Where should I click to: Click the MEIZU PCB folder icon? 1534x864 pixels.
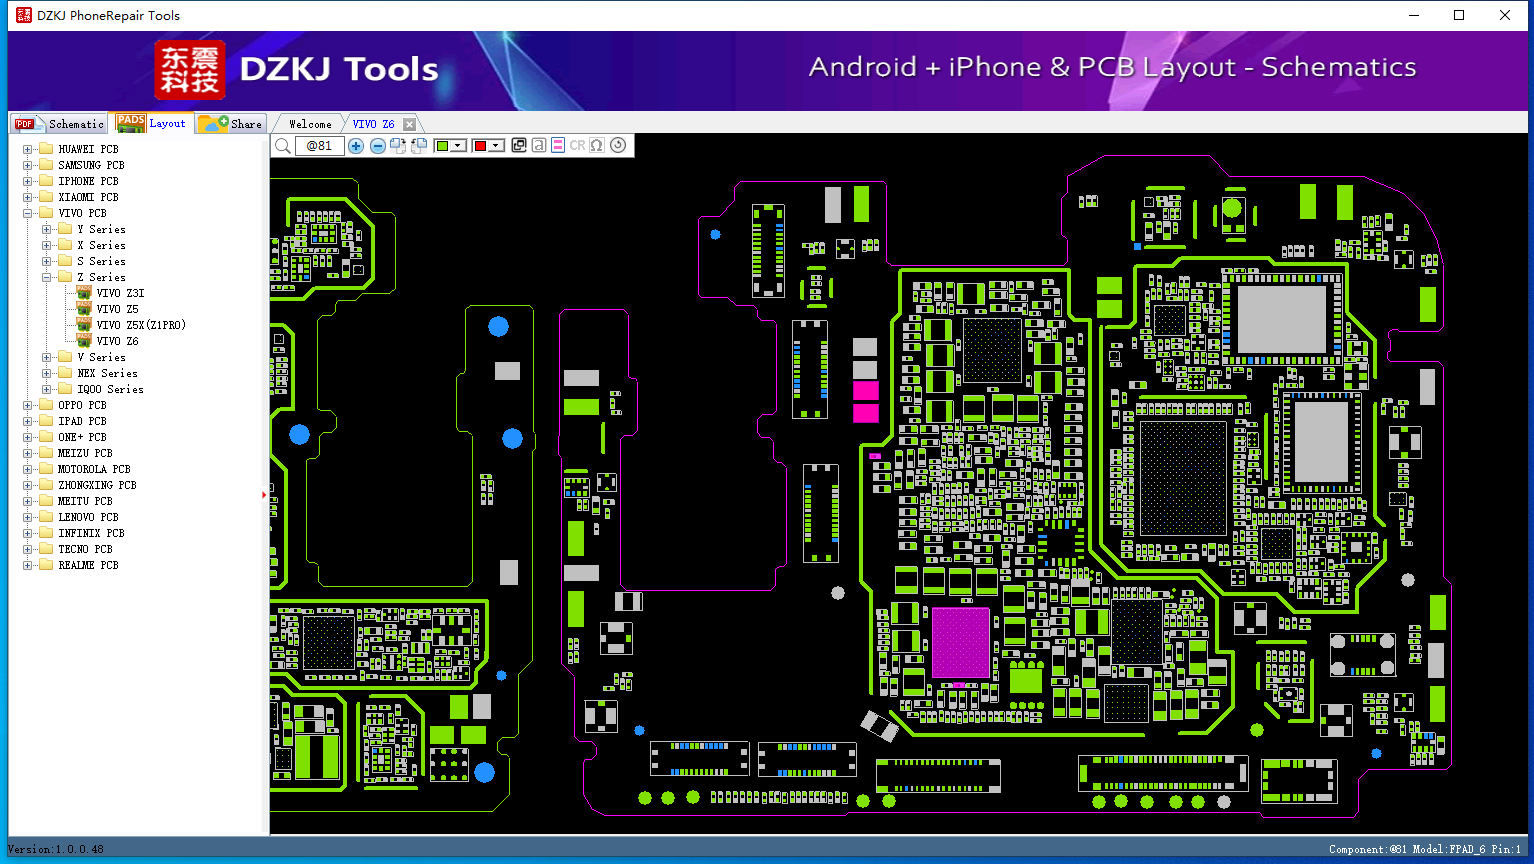[45, 453]
